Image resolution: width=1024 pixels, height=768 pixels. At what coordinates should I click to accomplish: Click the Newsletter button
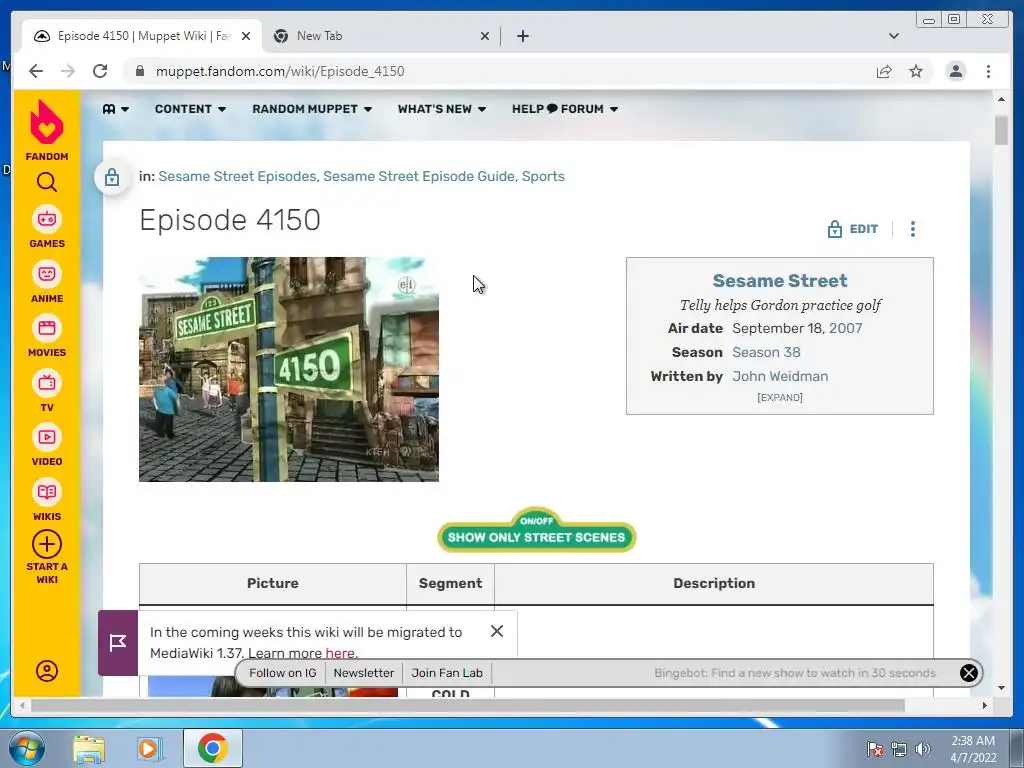tap(364, 673)
